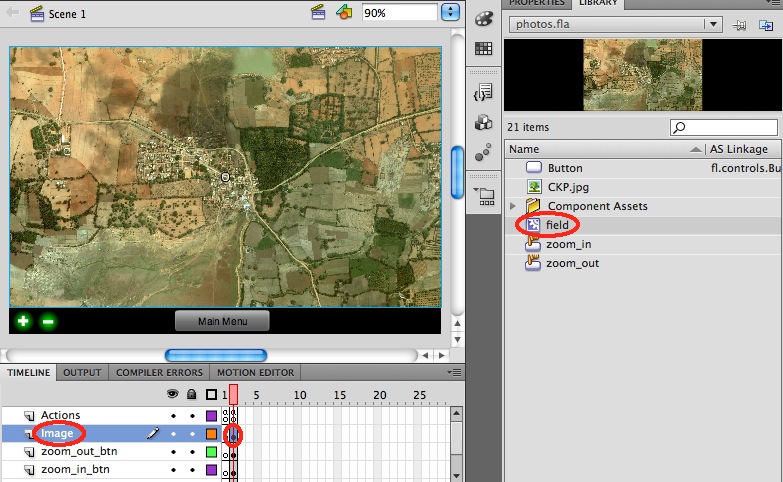Toggle the lock dot of the Actions layer

click(192, 416)
